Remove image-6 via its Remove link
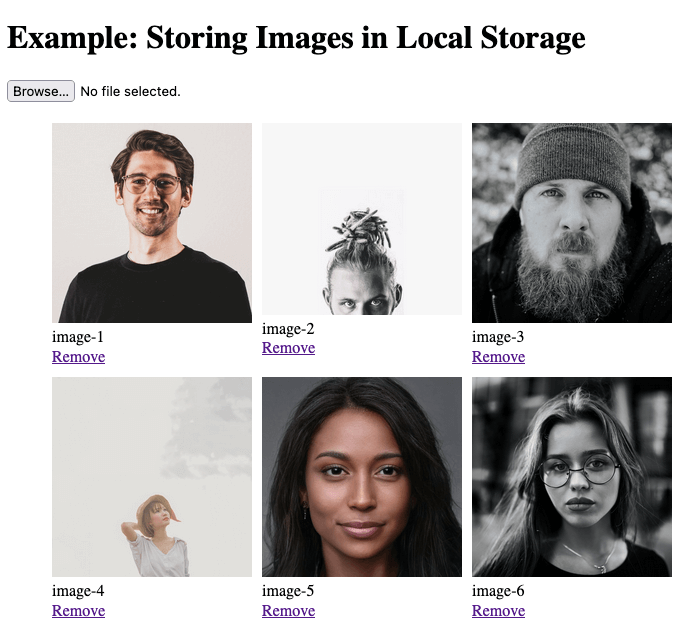This screenshot has width=689, height=635. 498,610
